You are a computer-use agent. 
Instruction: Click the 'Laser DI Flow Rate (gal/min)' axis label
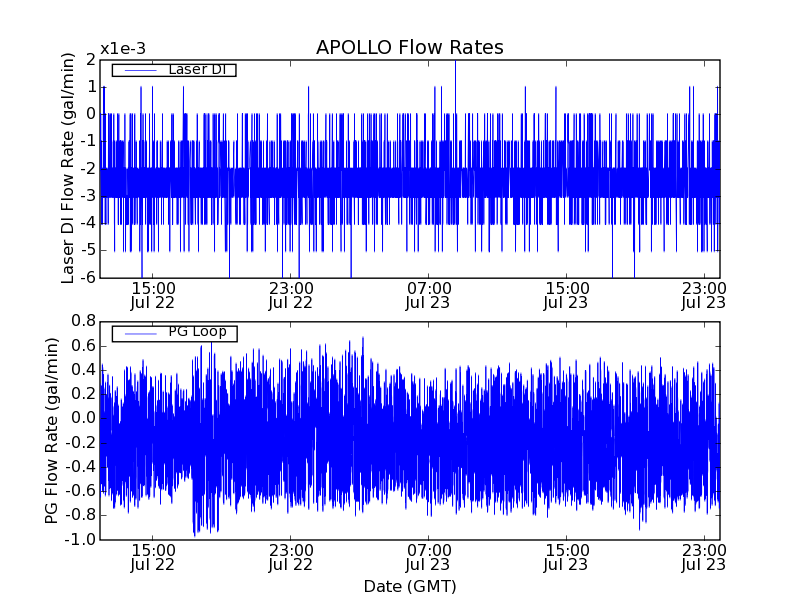(67, 168)
